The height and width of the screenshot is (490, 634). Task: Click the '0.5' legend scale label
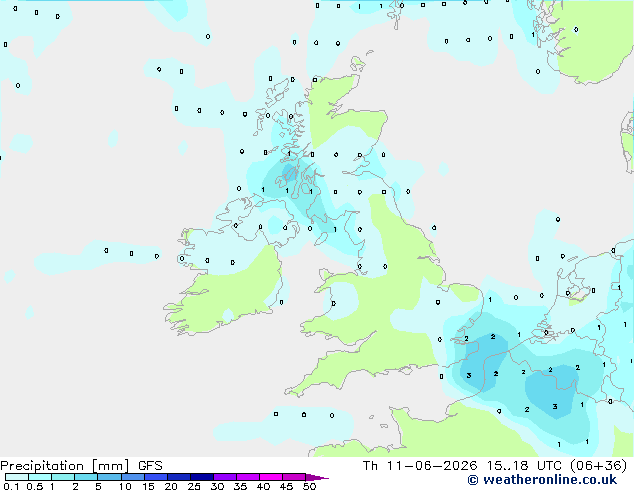pyautogui.click(x=35, y=486)
